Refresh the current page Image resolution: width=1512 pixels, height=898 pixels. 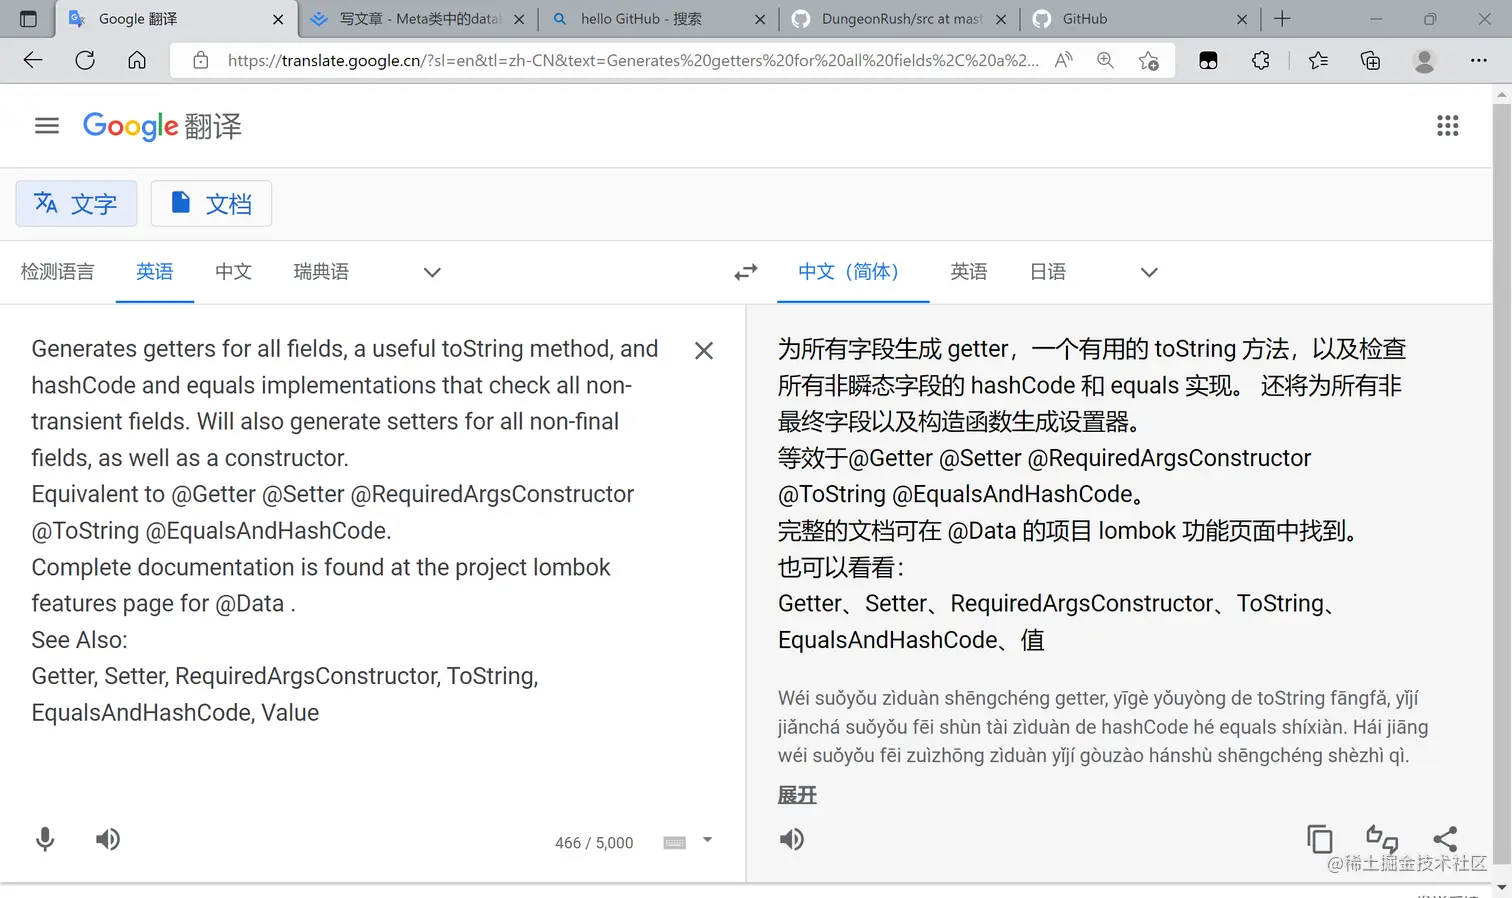pos(85,60)
